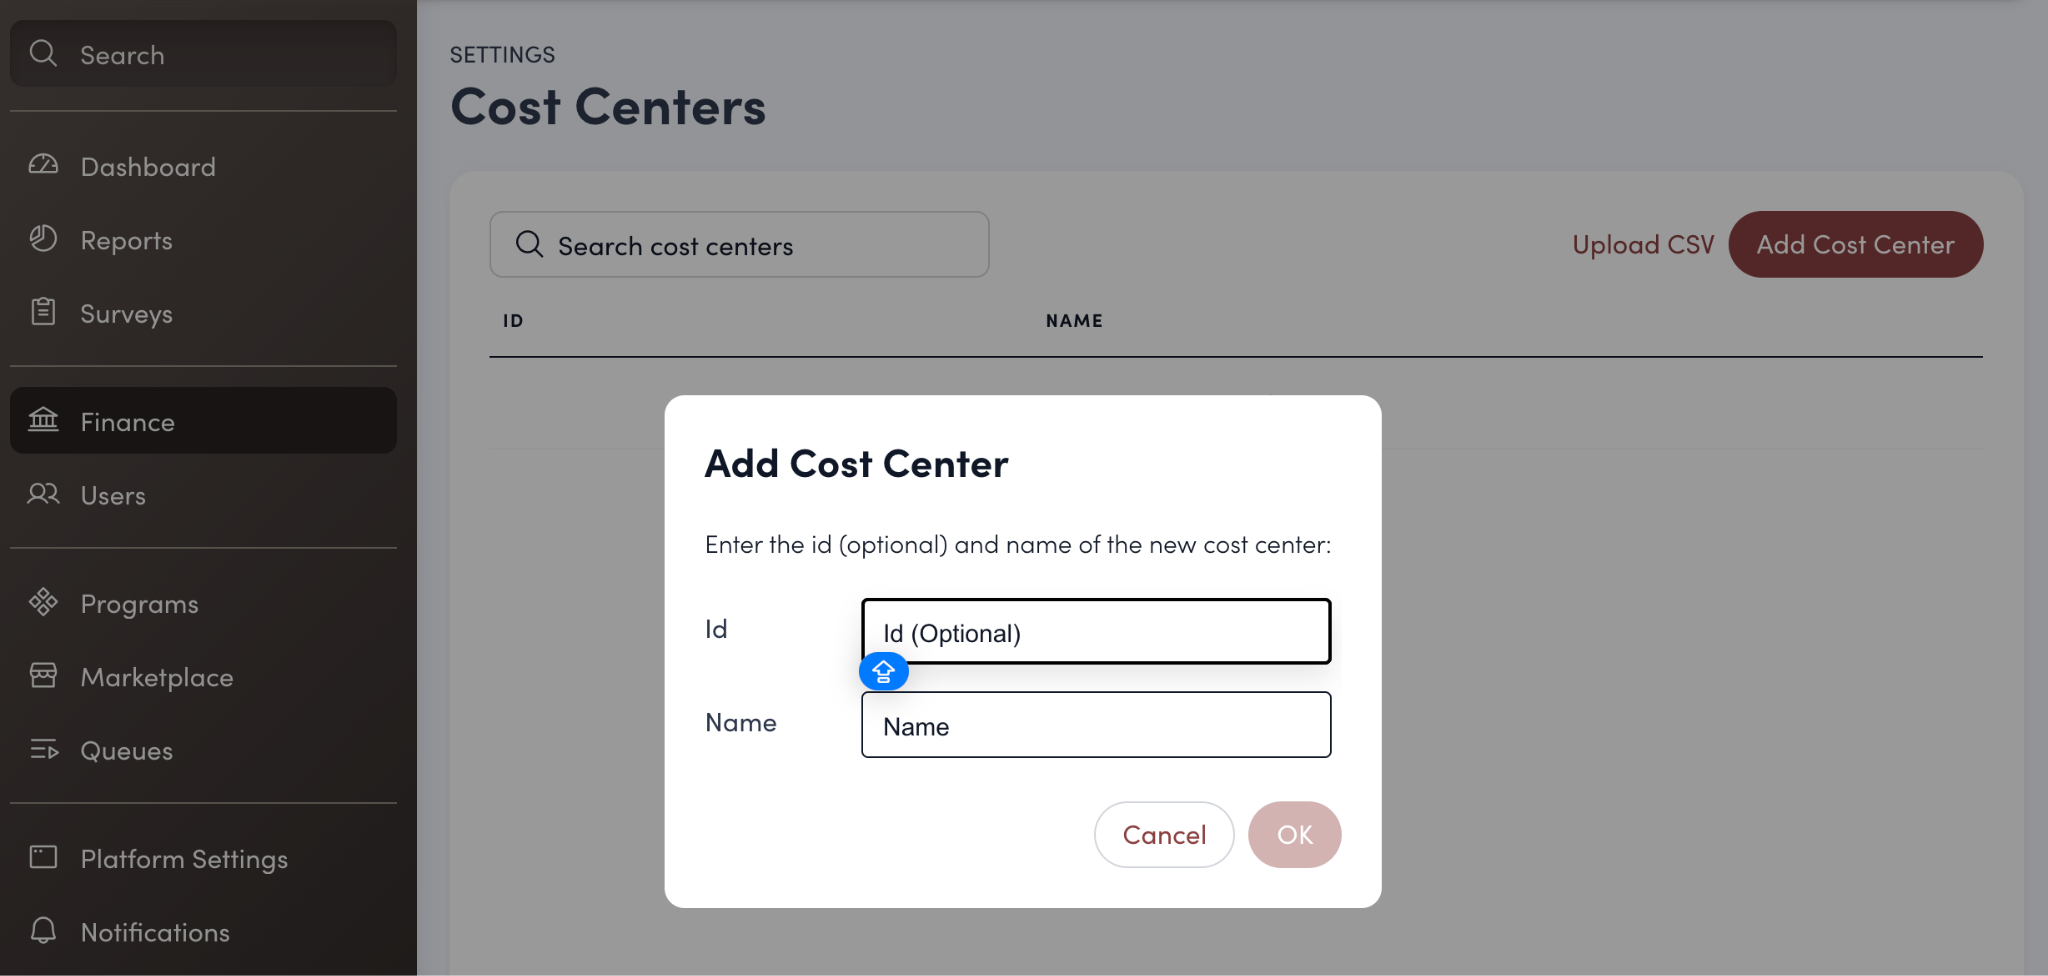Cancel the Add Cost Center dialog
The image size is (2048, 976).
(x=1163, y=834)
